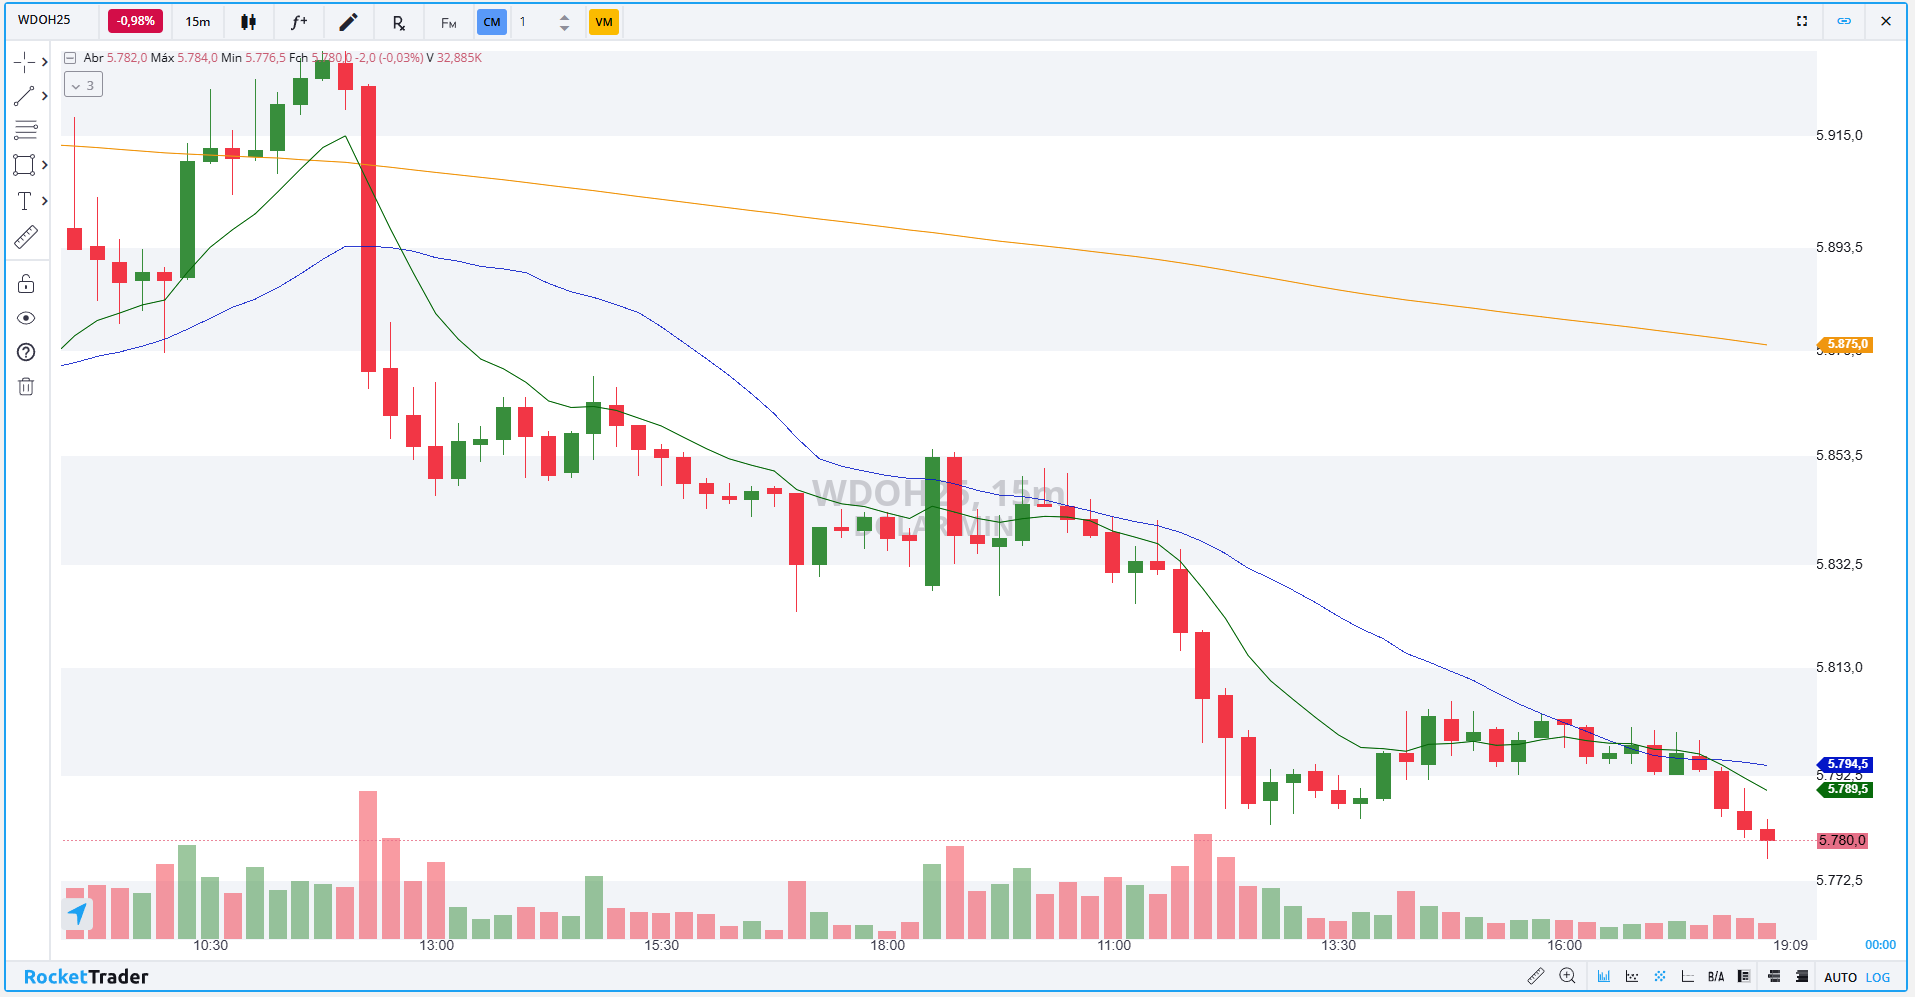The height and width of the screenshot is (997, 1915).
Task: Expand the rectangle shape tool options
Action: [45, 165]
